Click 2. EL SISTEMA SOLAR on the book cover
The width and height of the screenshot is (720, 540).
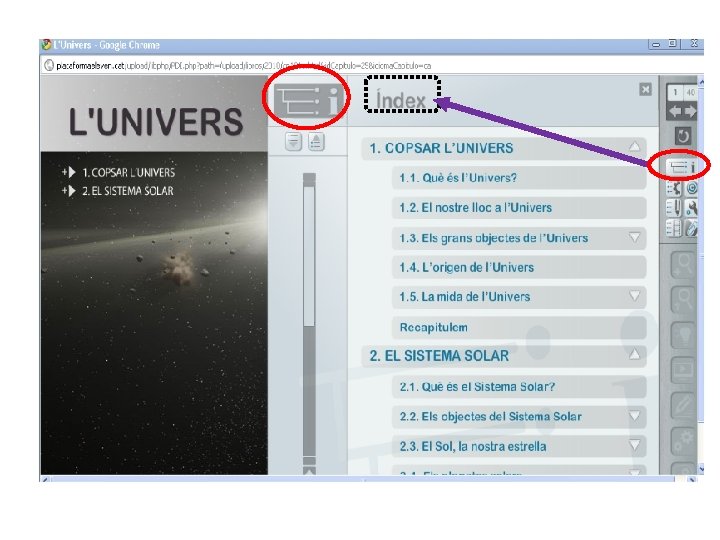[128, 191]
